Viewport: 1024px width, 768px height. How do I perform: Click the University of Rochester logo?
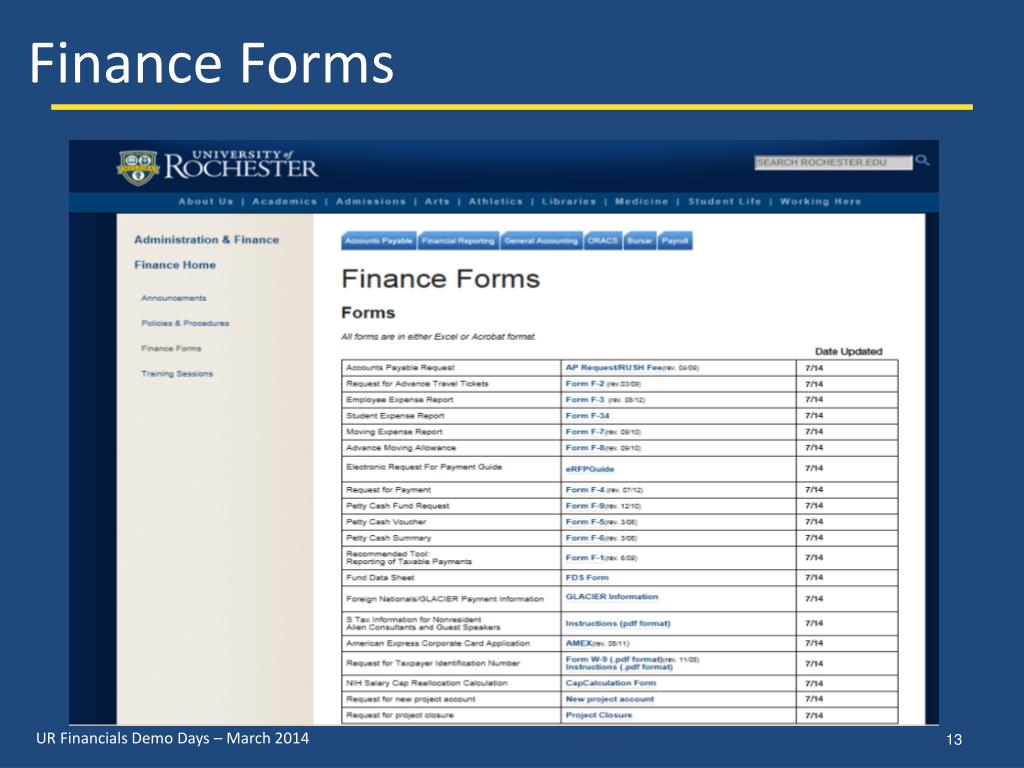217,167
